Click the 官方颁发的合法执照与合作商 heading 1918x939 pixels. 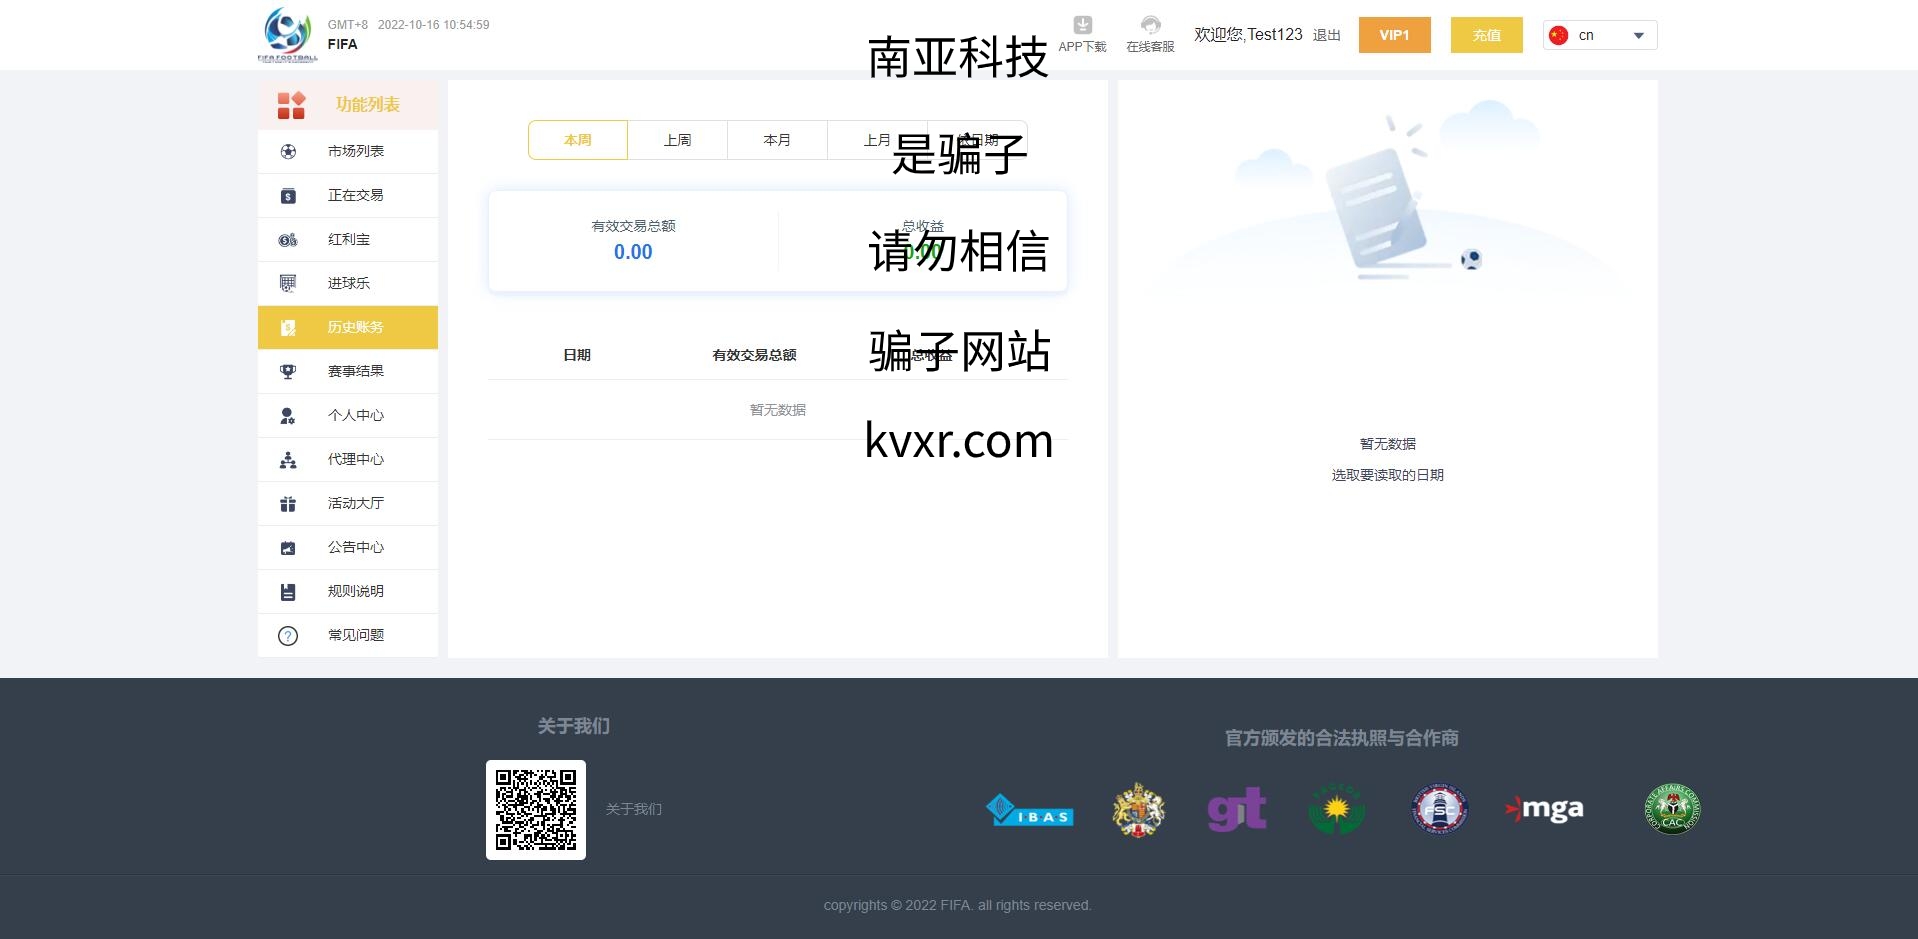(x=1342, y=738)
